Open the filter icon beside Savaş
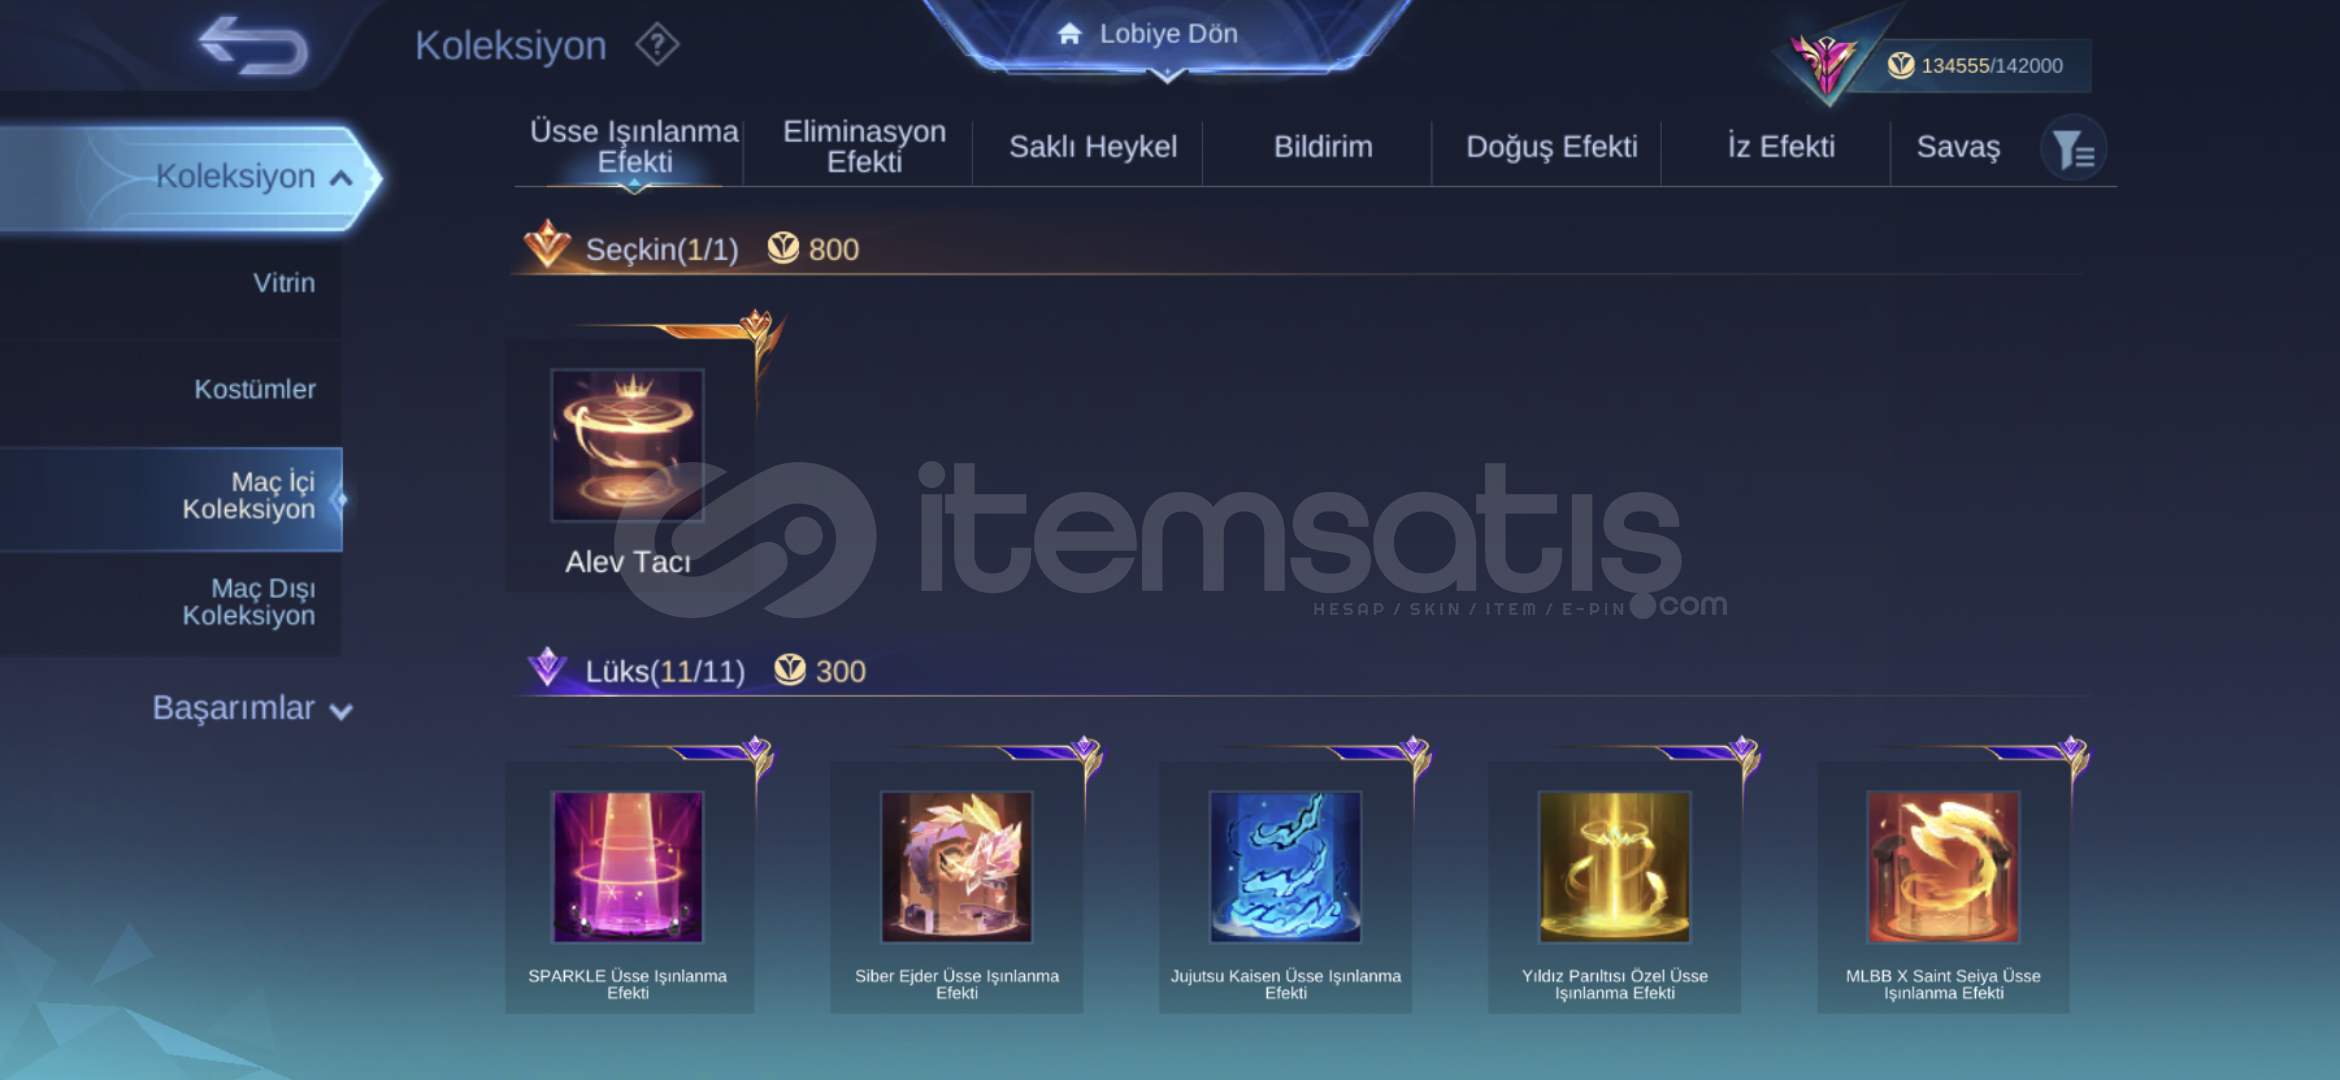This screenshot has width=2340, height=1080. (2074, 149)
